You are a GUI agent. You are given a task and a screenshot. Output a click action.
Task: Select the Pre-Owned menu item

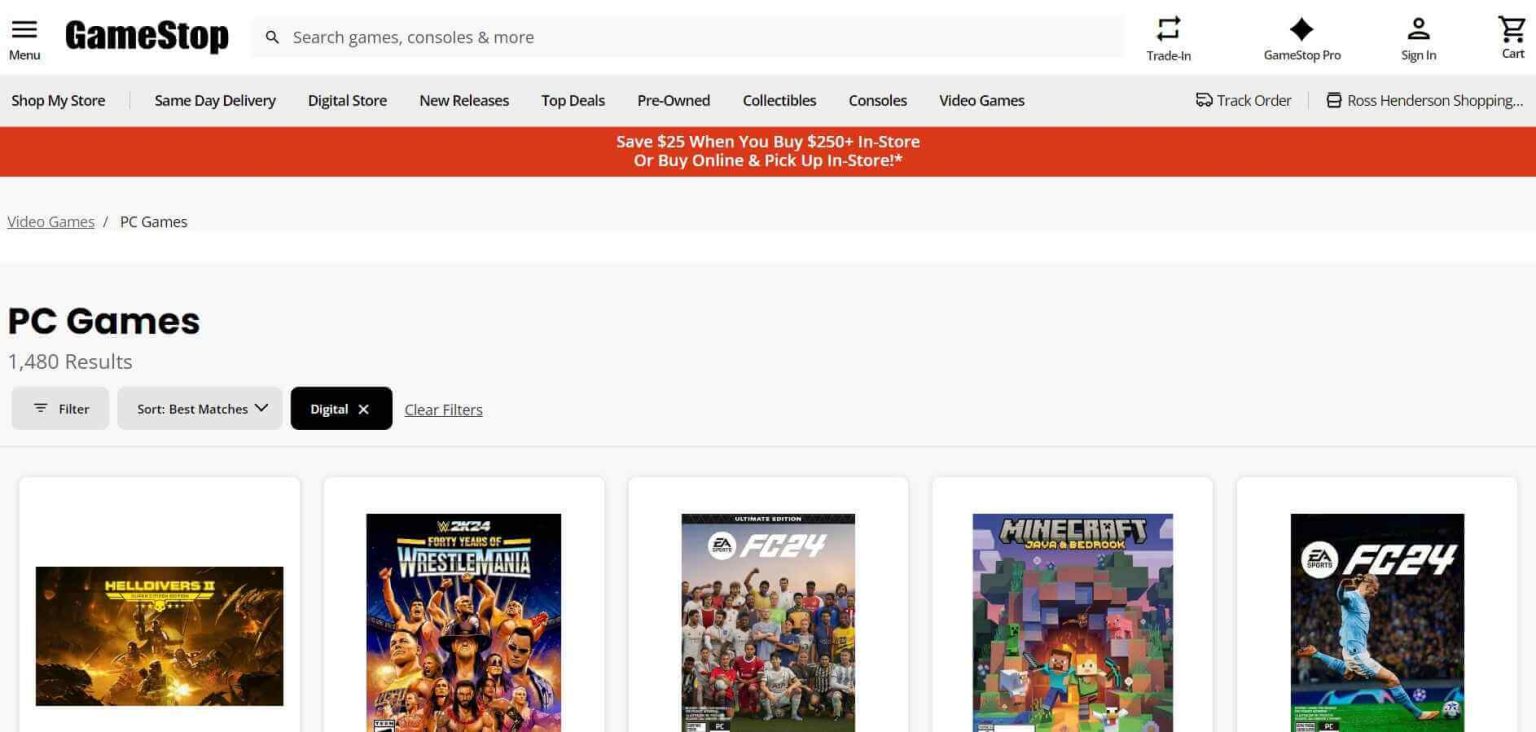(673, 100)
